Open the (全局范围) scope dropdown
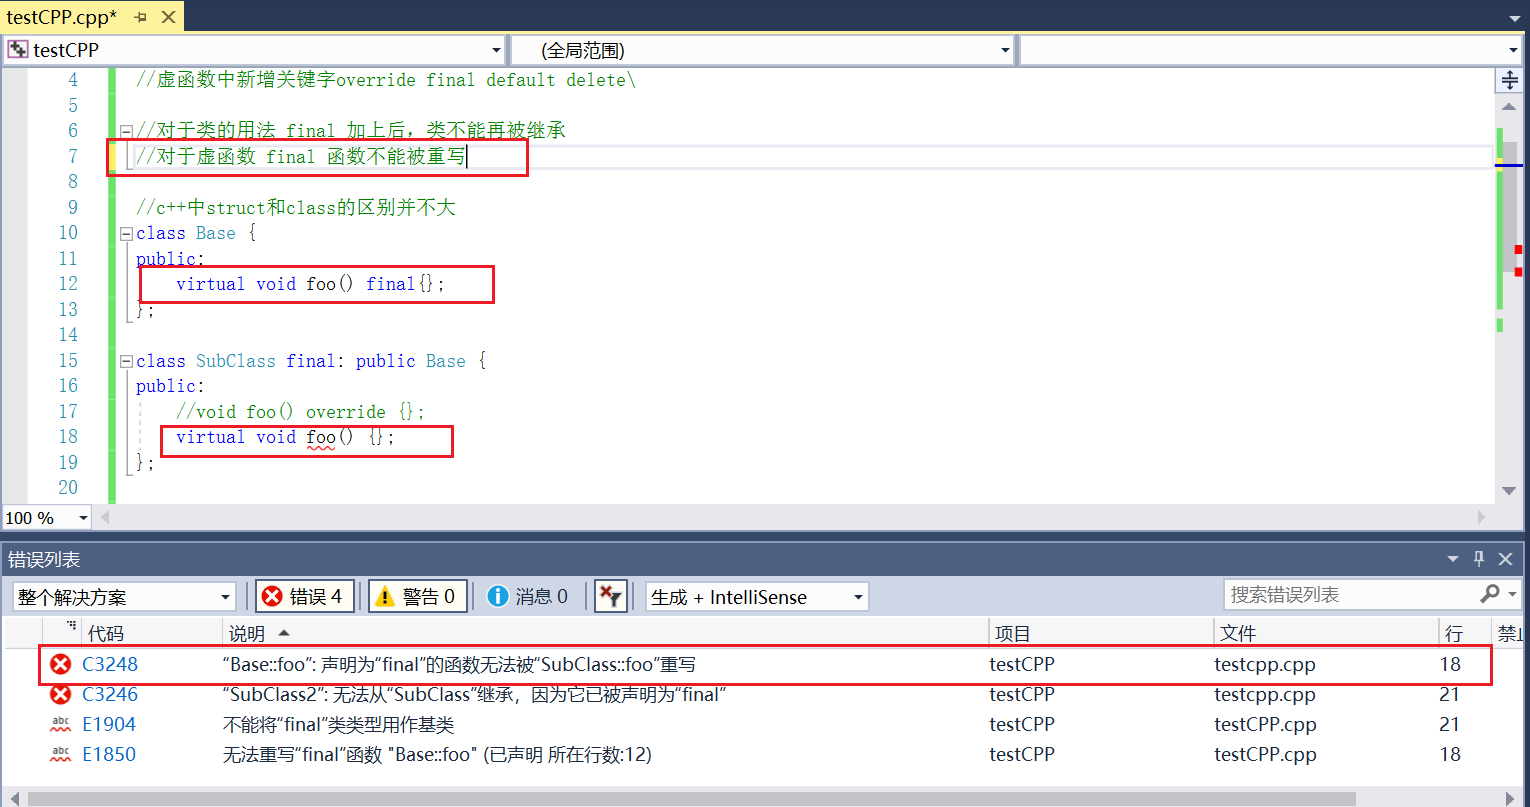 pos(1003,49)
